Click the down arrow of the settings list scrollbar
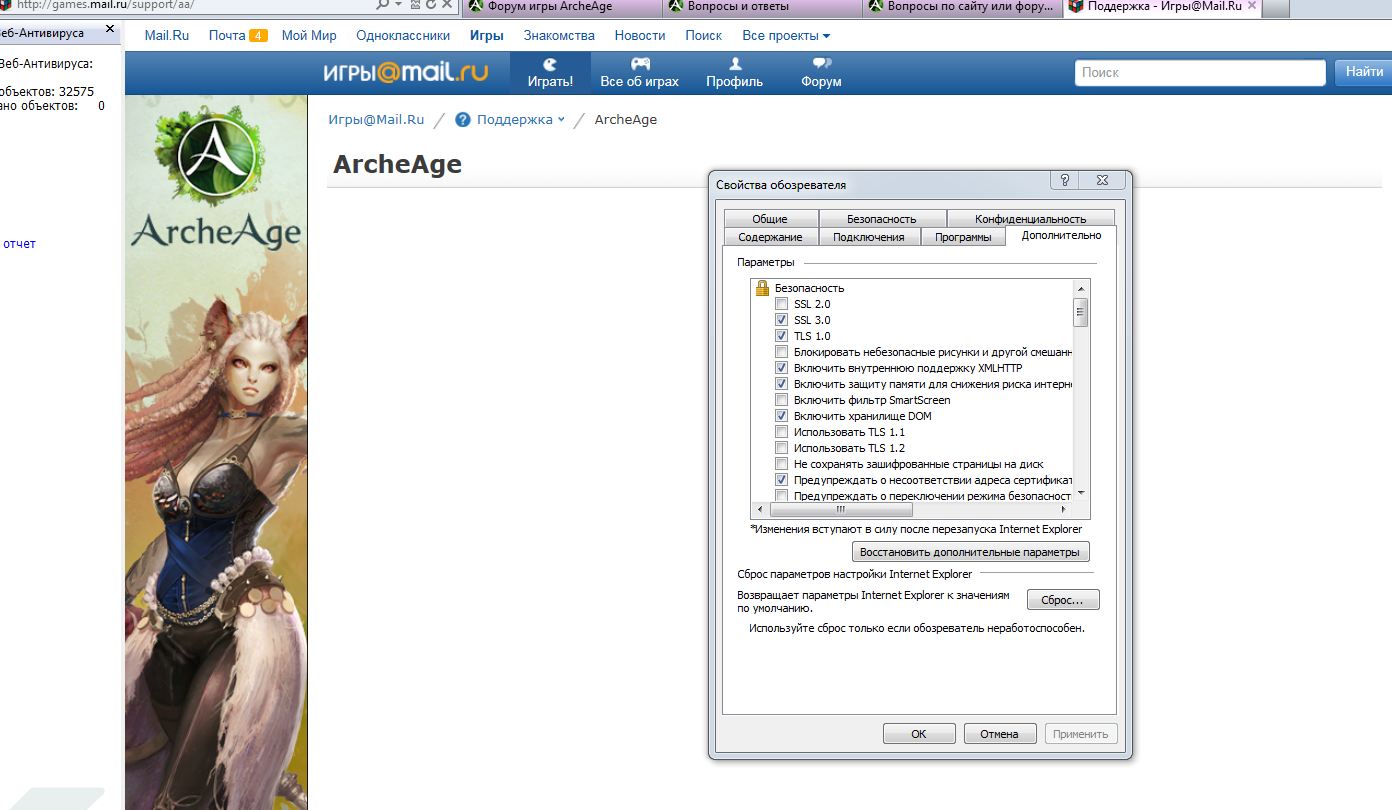1392x810 pixels. 1081,494
